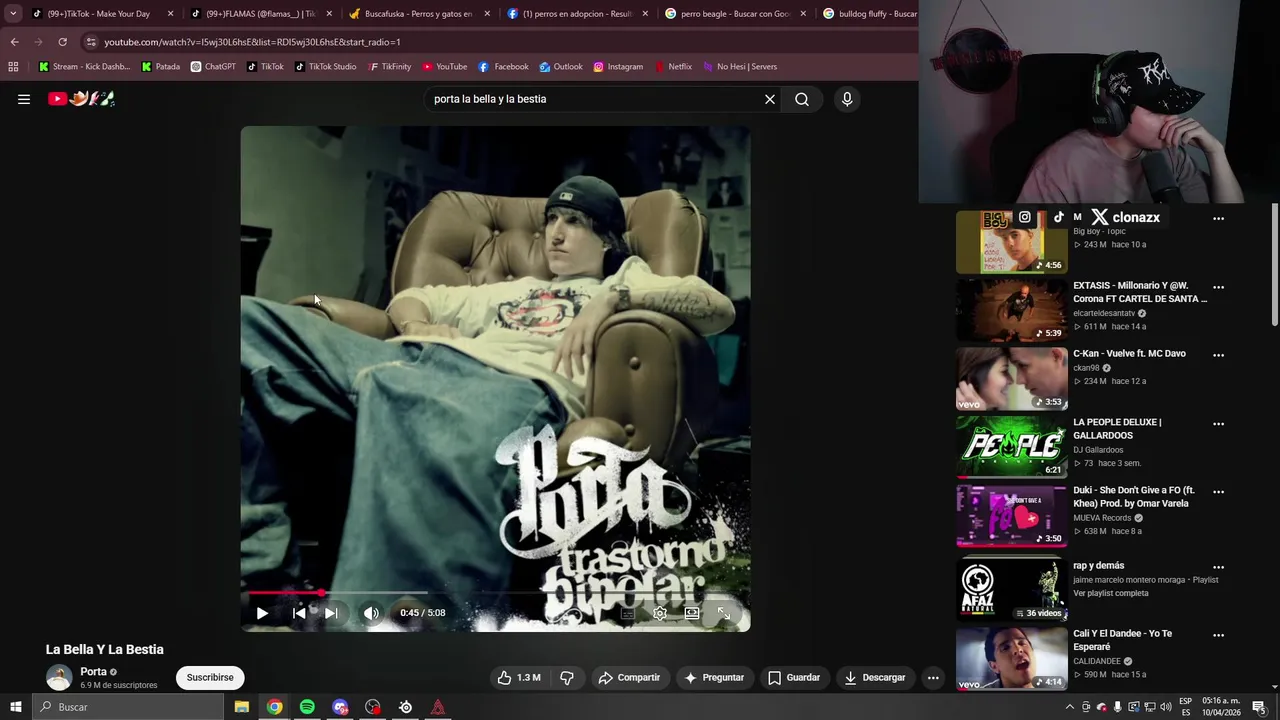Toggle subtitles in the video player
This screenshot has width=1280, height=720.
627,613
